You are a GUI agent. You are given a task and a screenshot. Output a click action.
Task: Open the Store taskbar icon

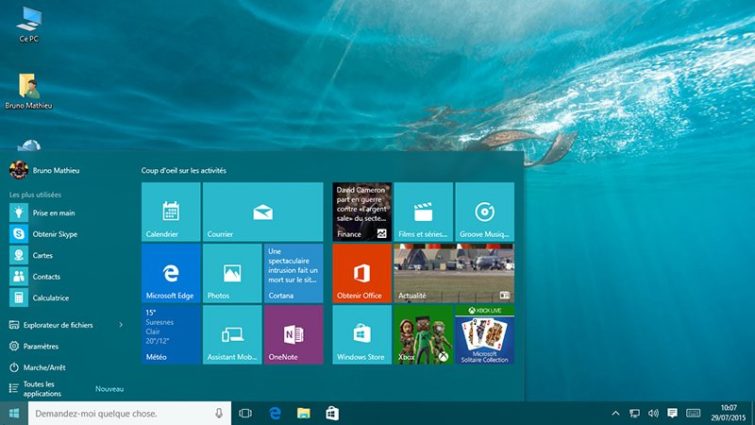[332, 413]
